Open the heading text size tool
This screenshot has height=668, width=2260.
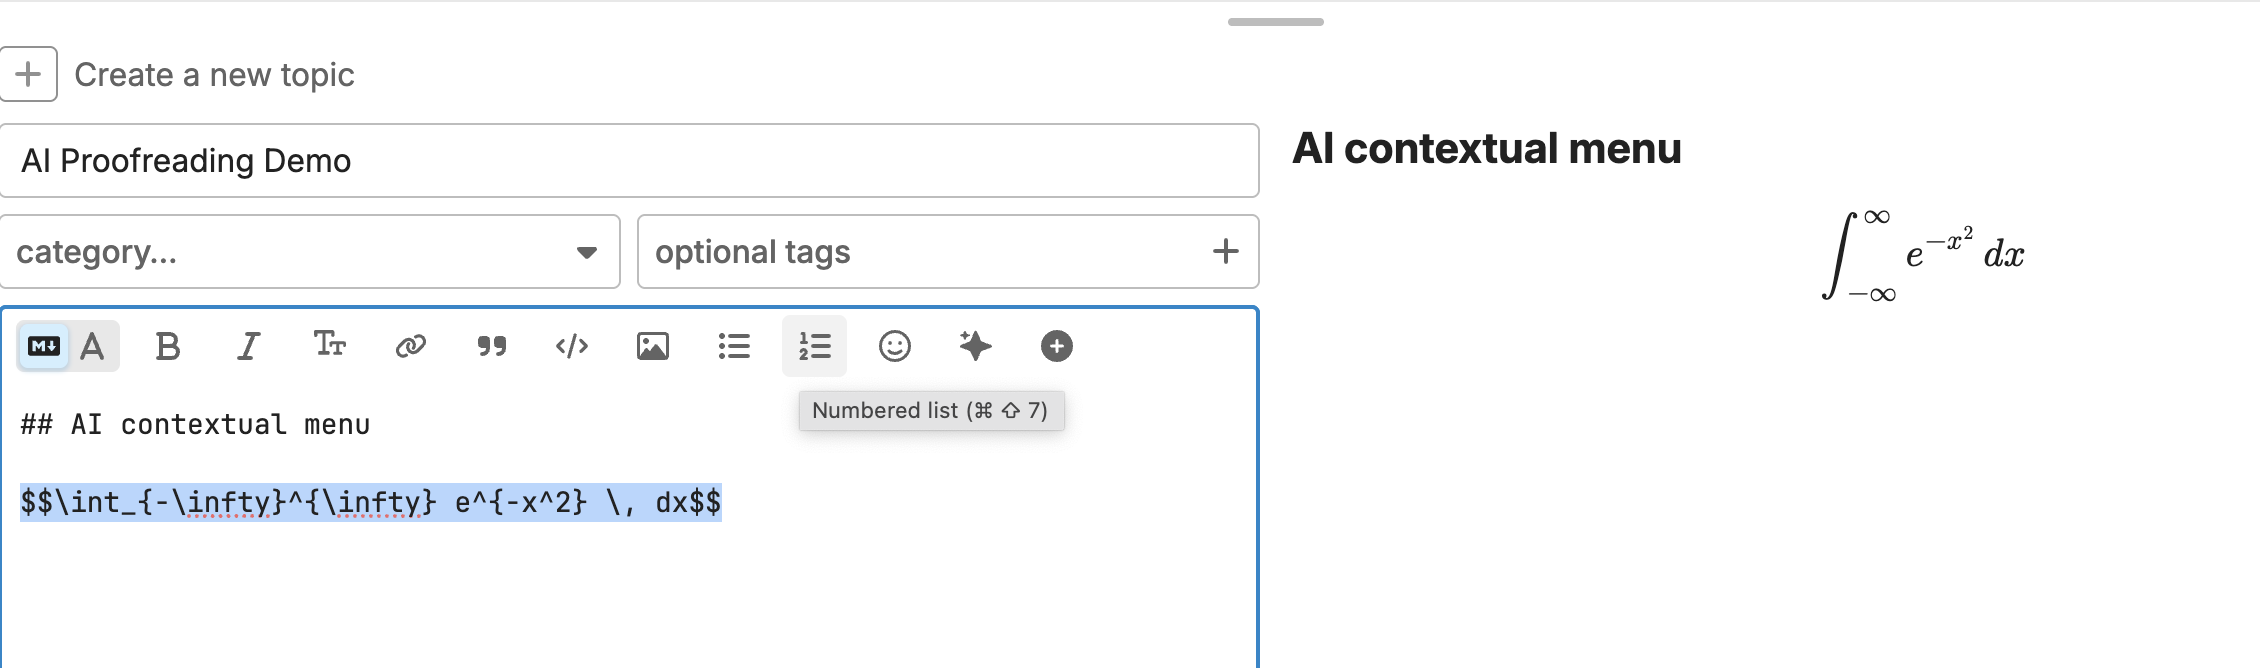(329, 346)
